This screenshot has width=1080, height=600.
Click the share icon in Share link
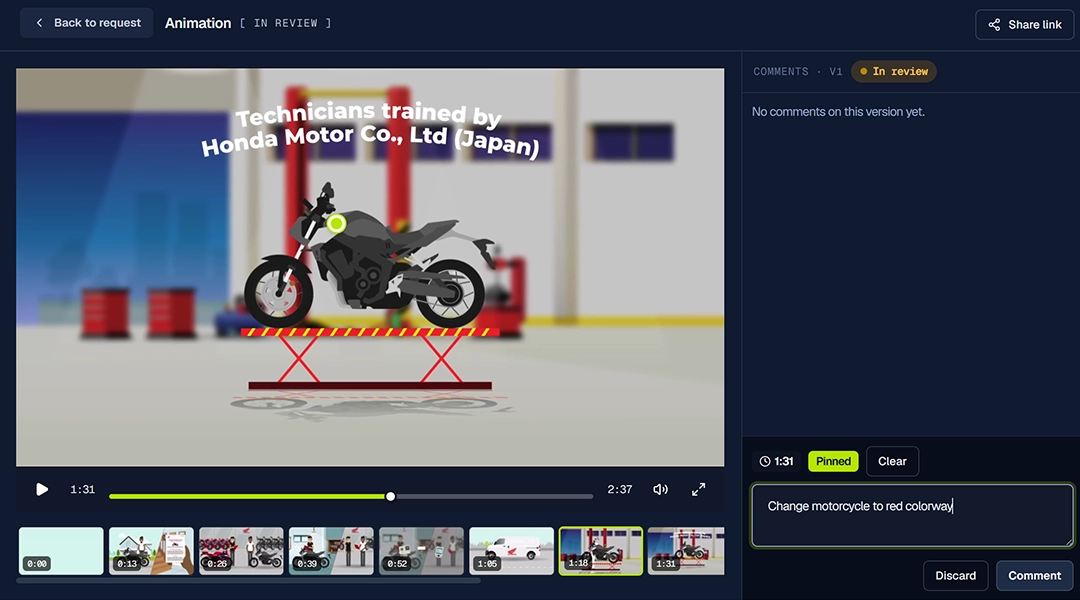coord(994,25)
